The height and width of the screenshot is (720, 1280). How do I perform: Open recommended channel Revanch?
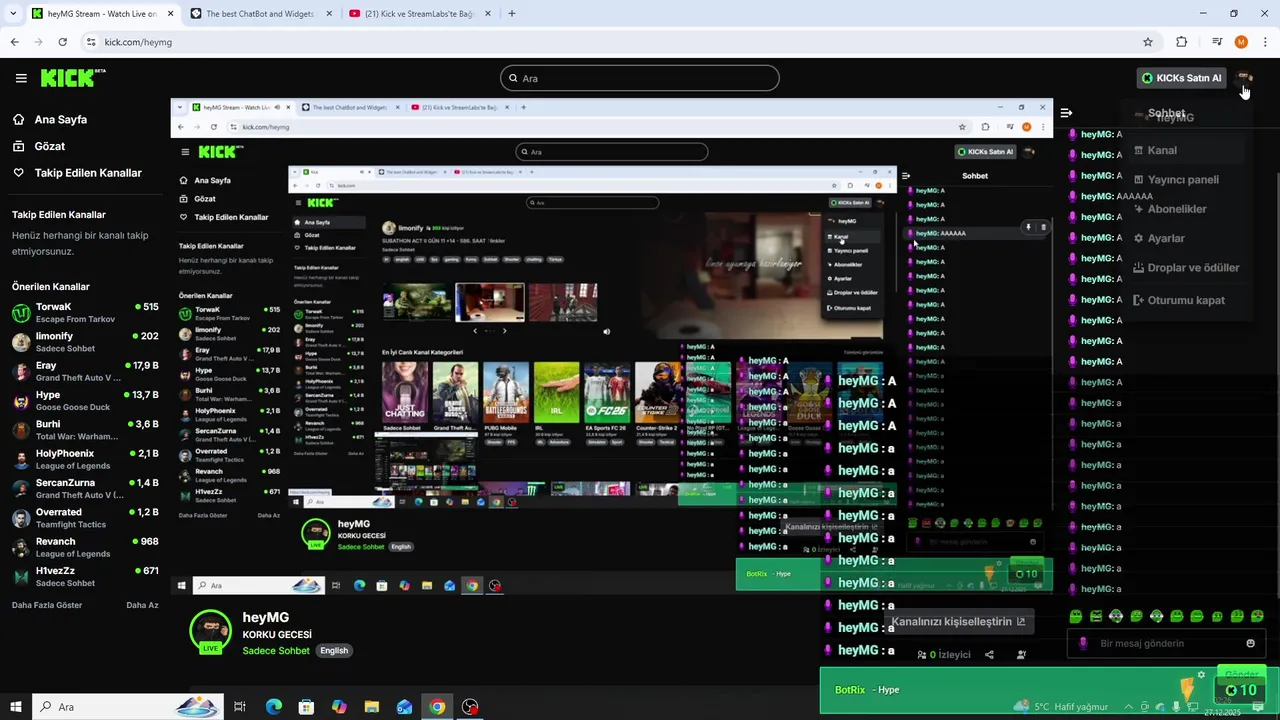[x=85, y=547]
